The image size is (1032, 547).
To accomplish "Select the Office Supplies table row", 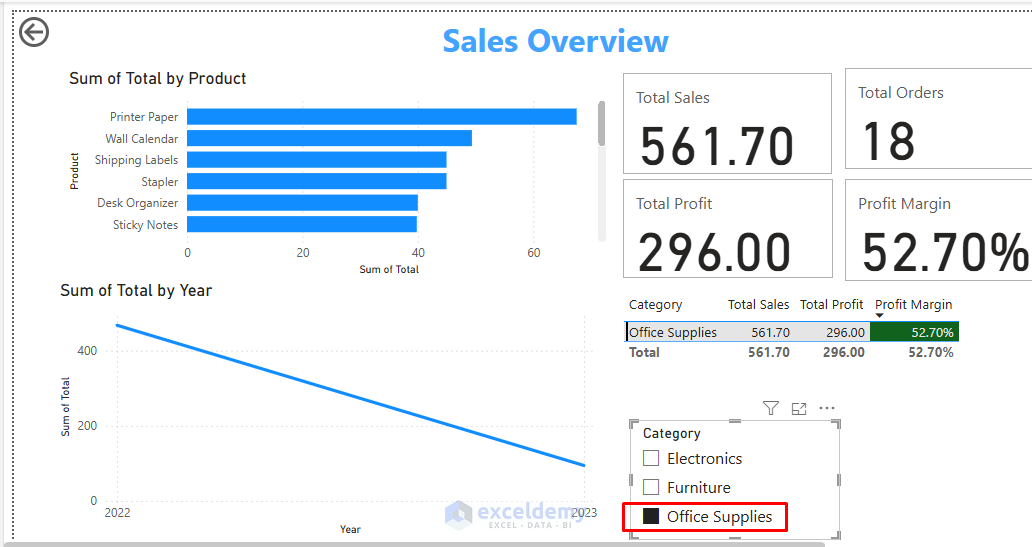I will 673,332.
